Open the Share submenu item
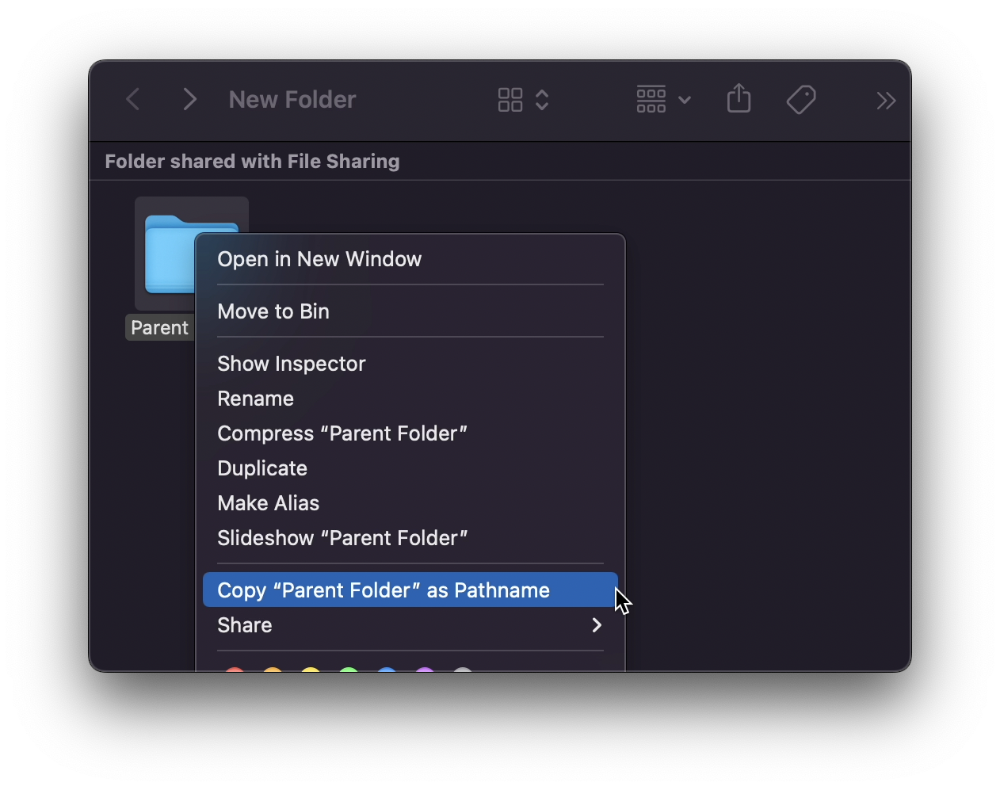Screen dimensions: 1000x789 pos(410,625)
